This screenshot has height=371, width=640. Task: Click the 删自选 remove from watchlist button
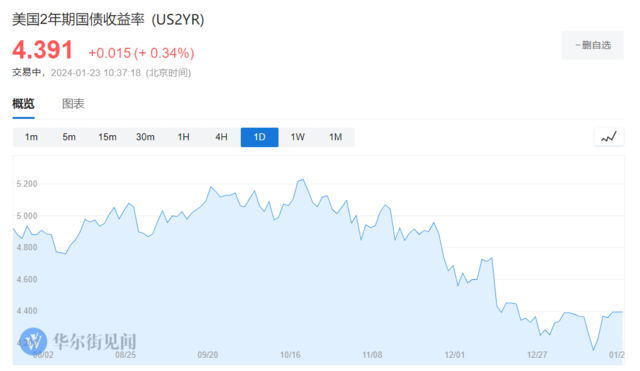[593, 45]
